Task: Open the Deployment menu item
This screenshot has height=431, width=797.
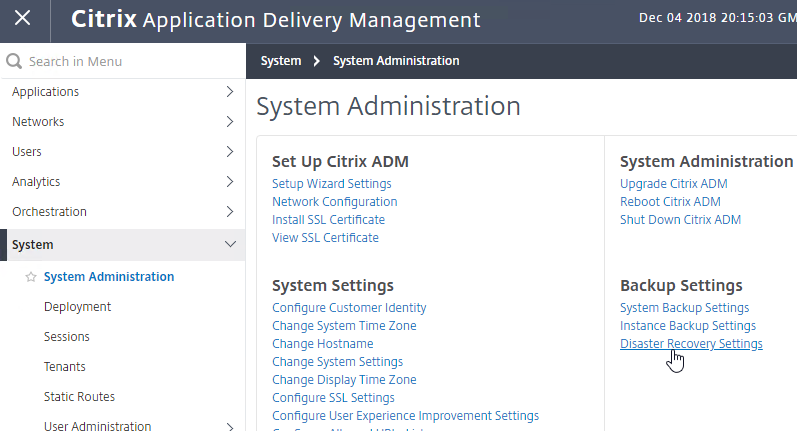Action: [x=77, y=306]
